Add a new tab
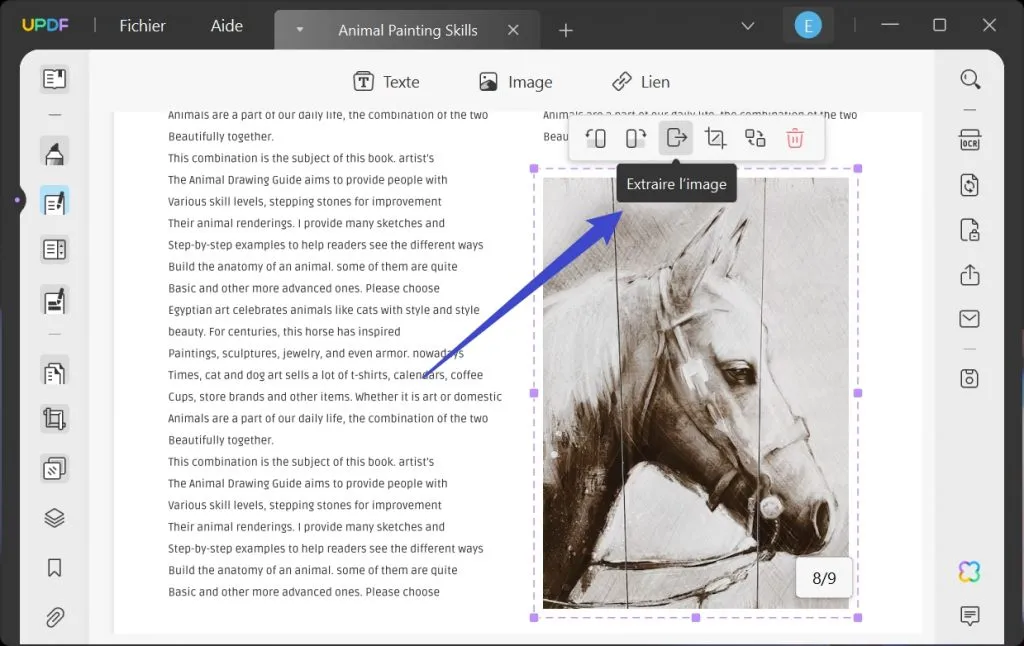The height and width of the screenshot is (646, 1024). [566, 30]
